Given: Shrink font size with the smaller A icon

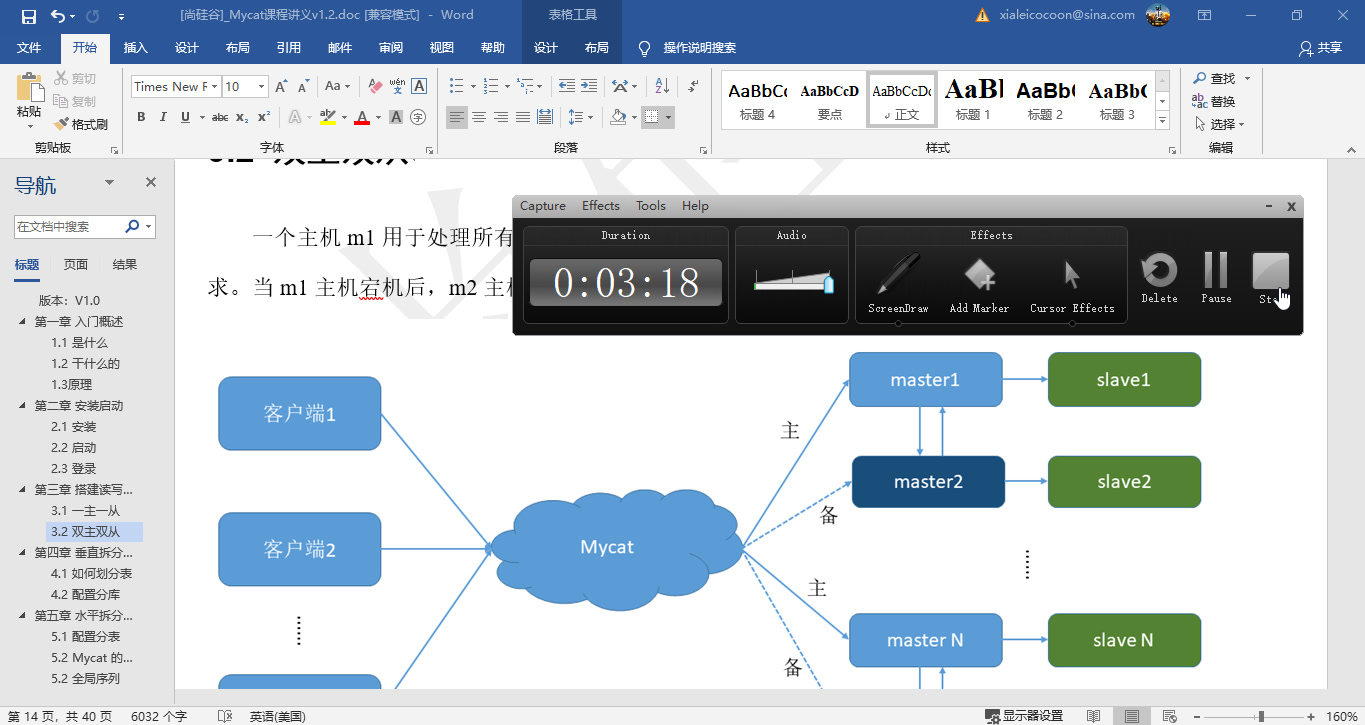Looking at the screenshot, I should click(x=302, y=86).
